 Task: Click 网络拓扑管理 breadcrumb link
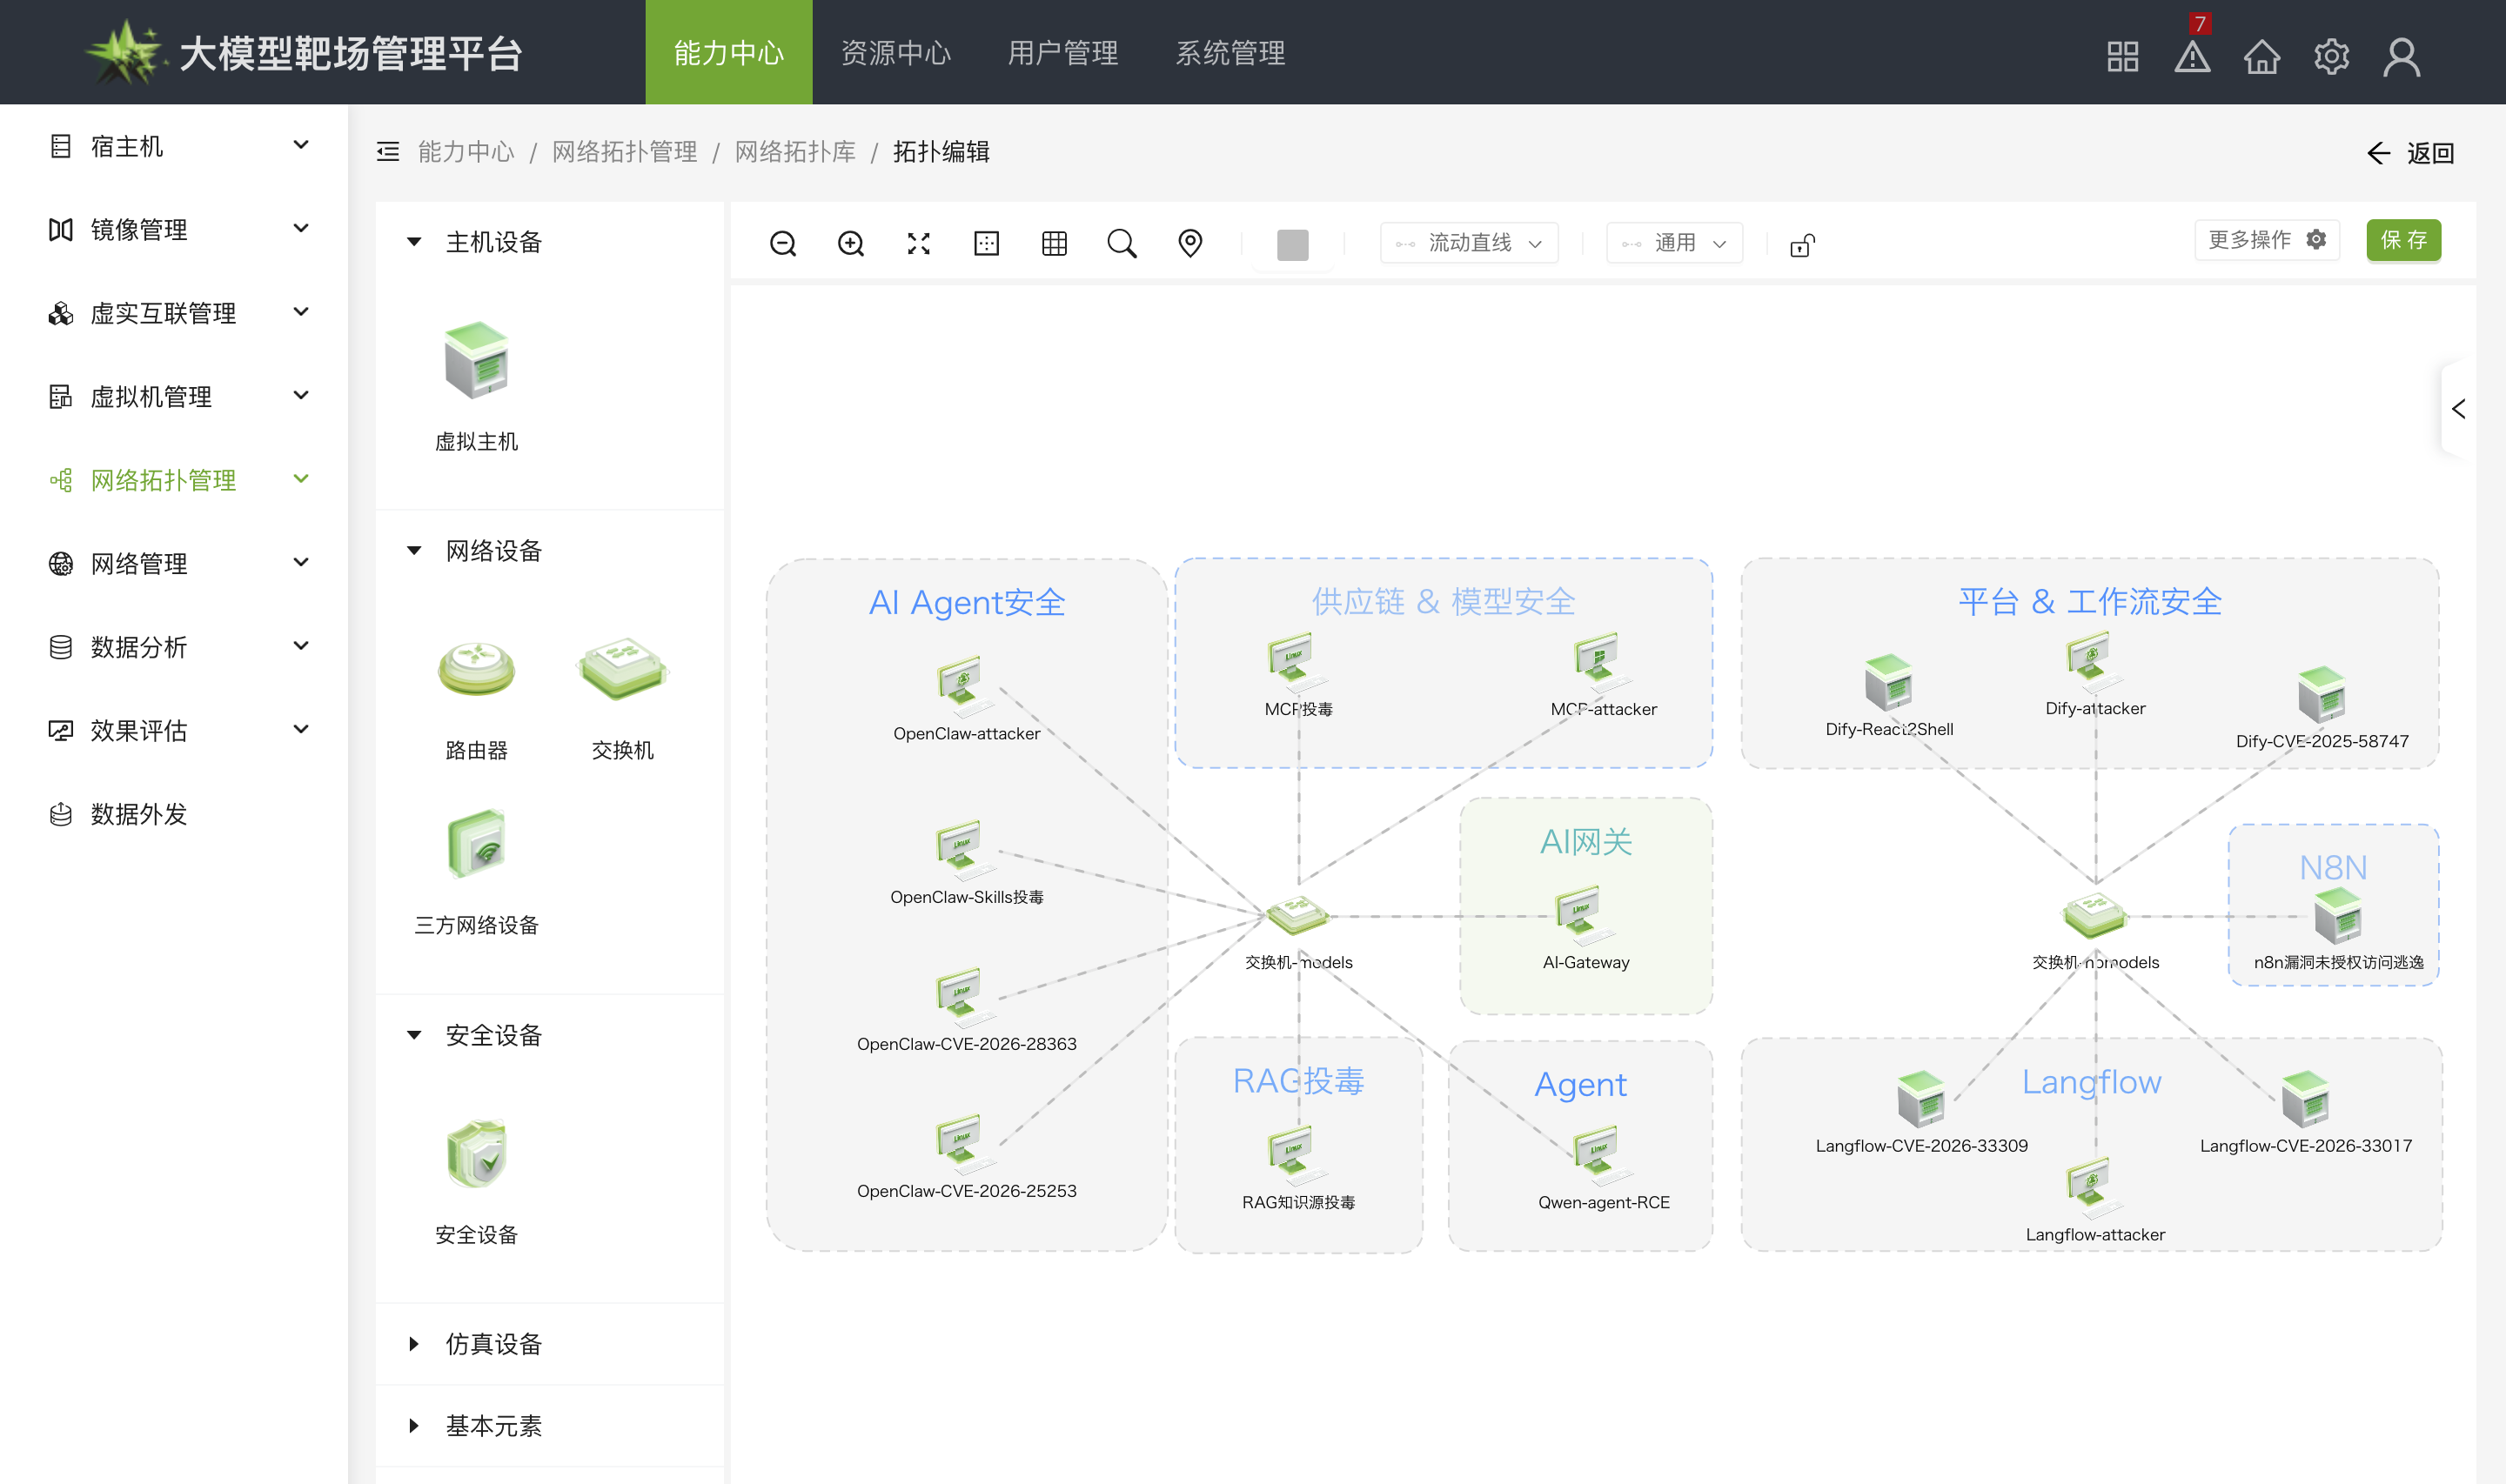pyautogui.click(x=625, y=152)
